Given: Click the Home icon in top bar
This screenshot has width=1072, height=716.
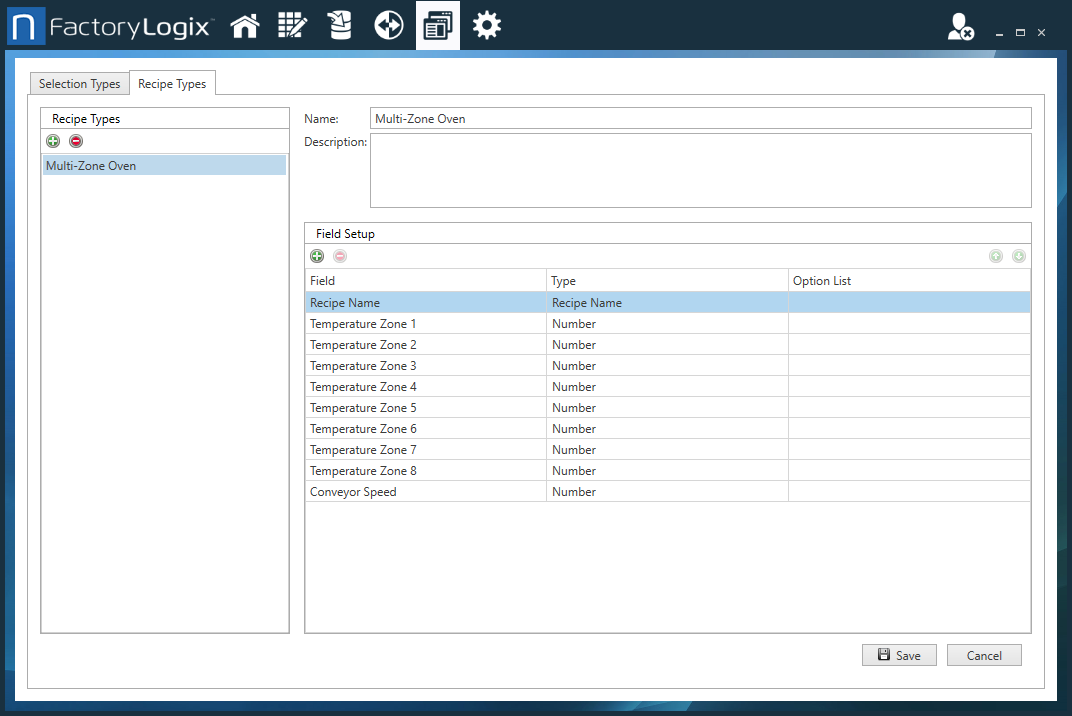Looking at the screenshot, I should (x=245, y=26).
